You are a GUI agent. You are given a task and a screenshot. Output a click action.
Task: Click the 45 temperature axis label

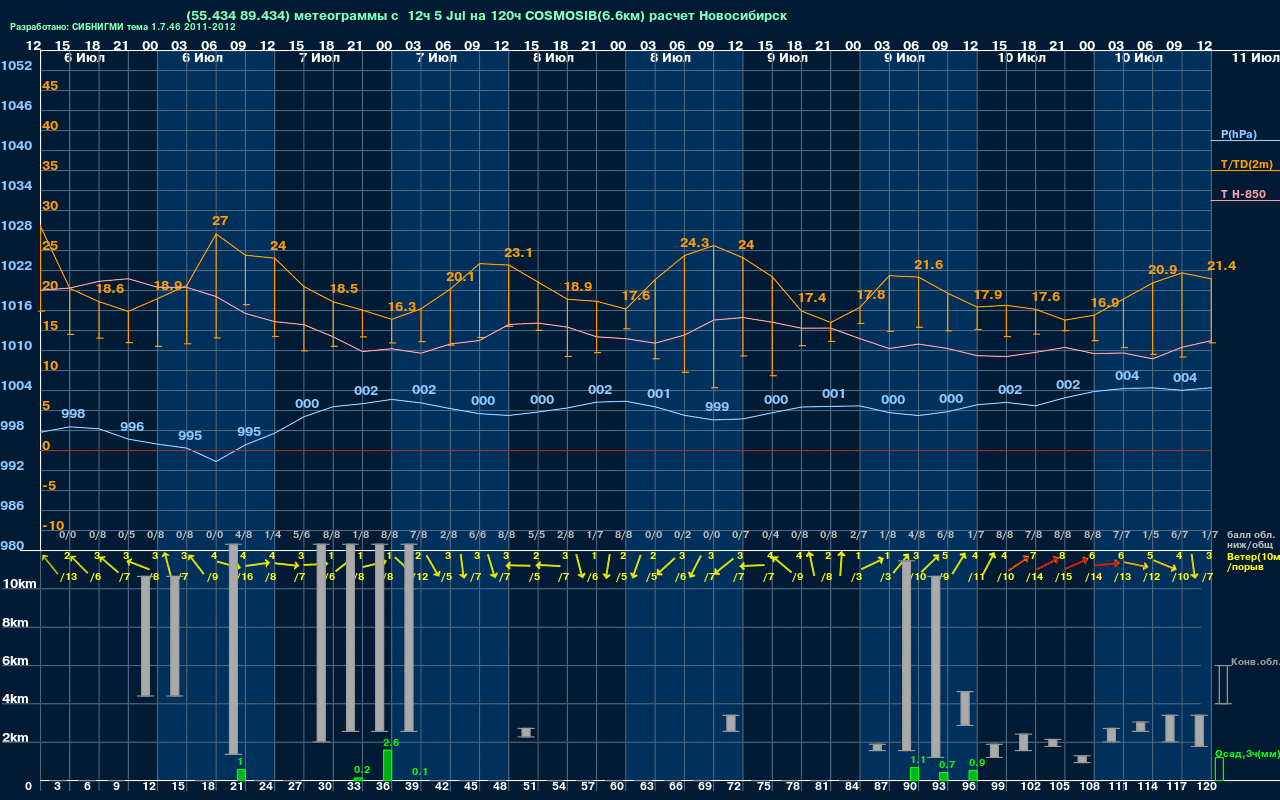point(50,86)
